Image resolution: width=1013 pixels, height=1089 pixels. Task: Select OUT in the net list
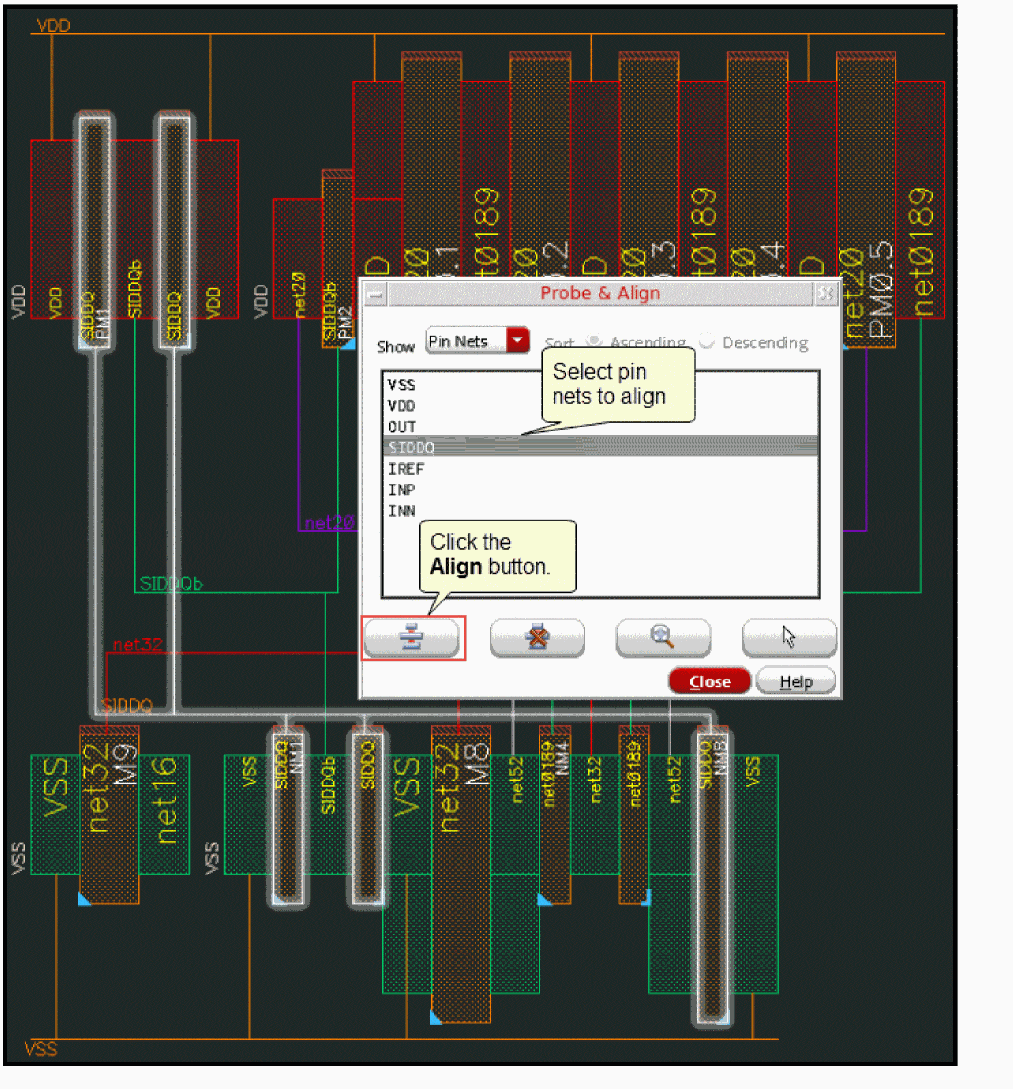tap(401, 427)
